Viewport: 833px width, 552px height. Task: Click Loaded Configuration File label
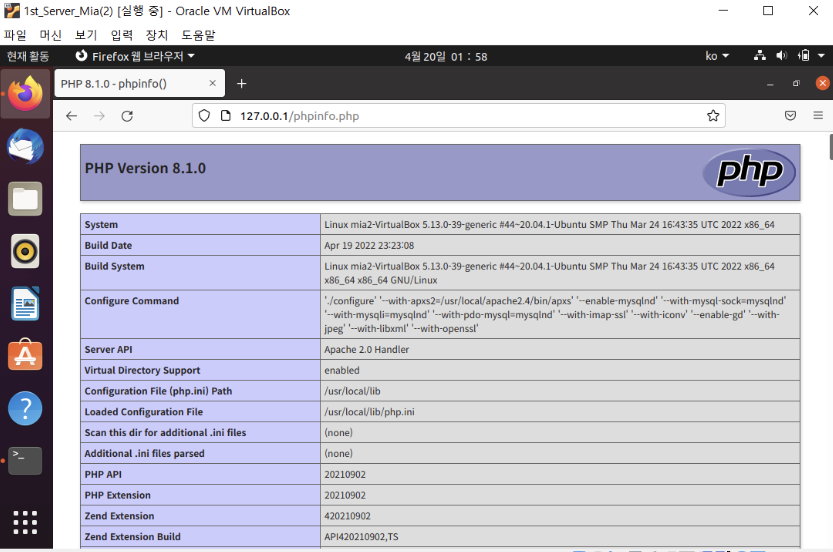point(143,412)
